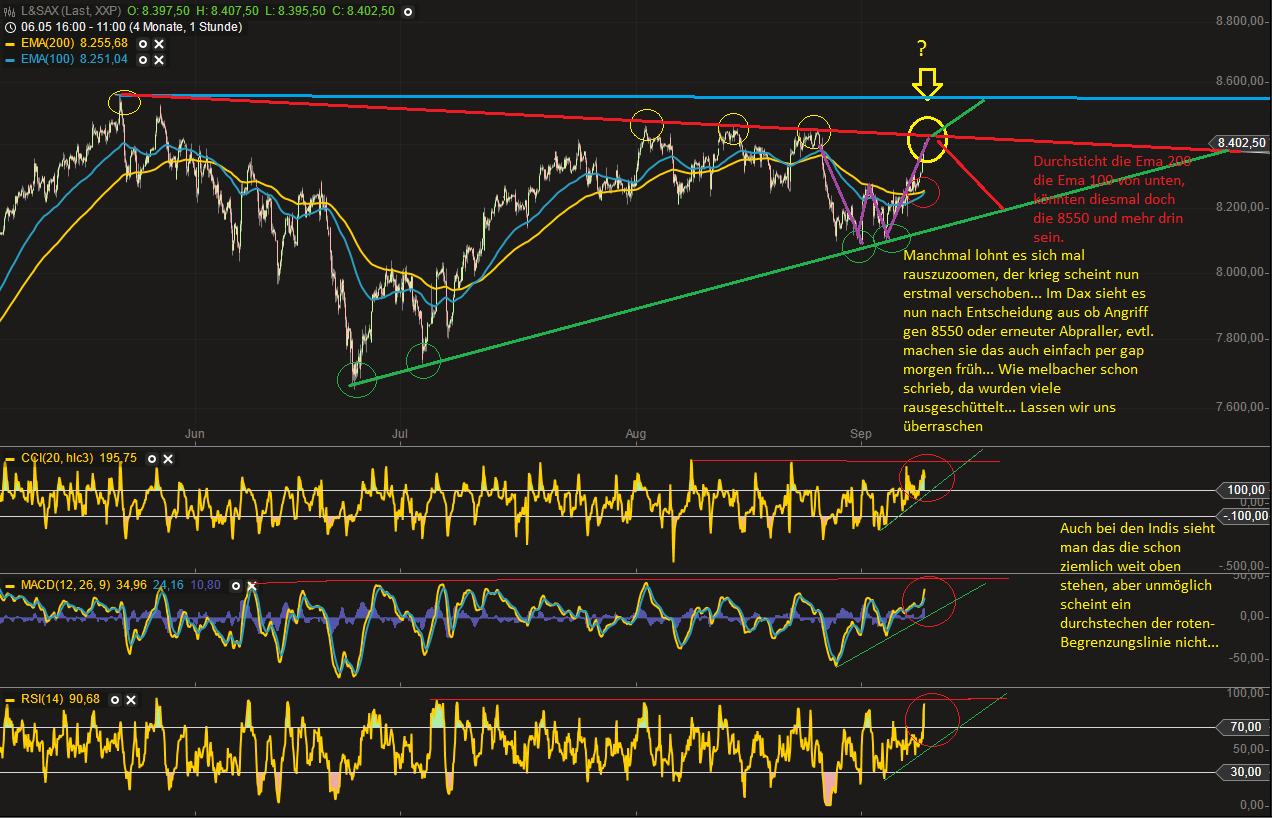
Task: Click the CCI -100,00 level marker
Action: point(1244,516)
